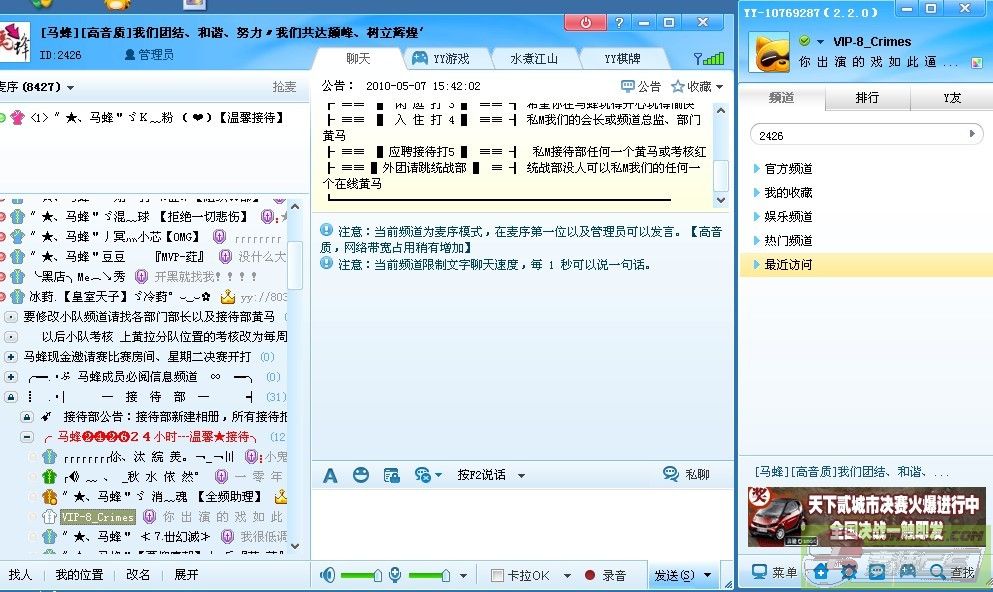Click the channel ID search field
Screen dimensions: 993x592
point(856,135)
